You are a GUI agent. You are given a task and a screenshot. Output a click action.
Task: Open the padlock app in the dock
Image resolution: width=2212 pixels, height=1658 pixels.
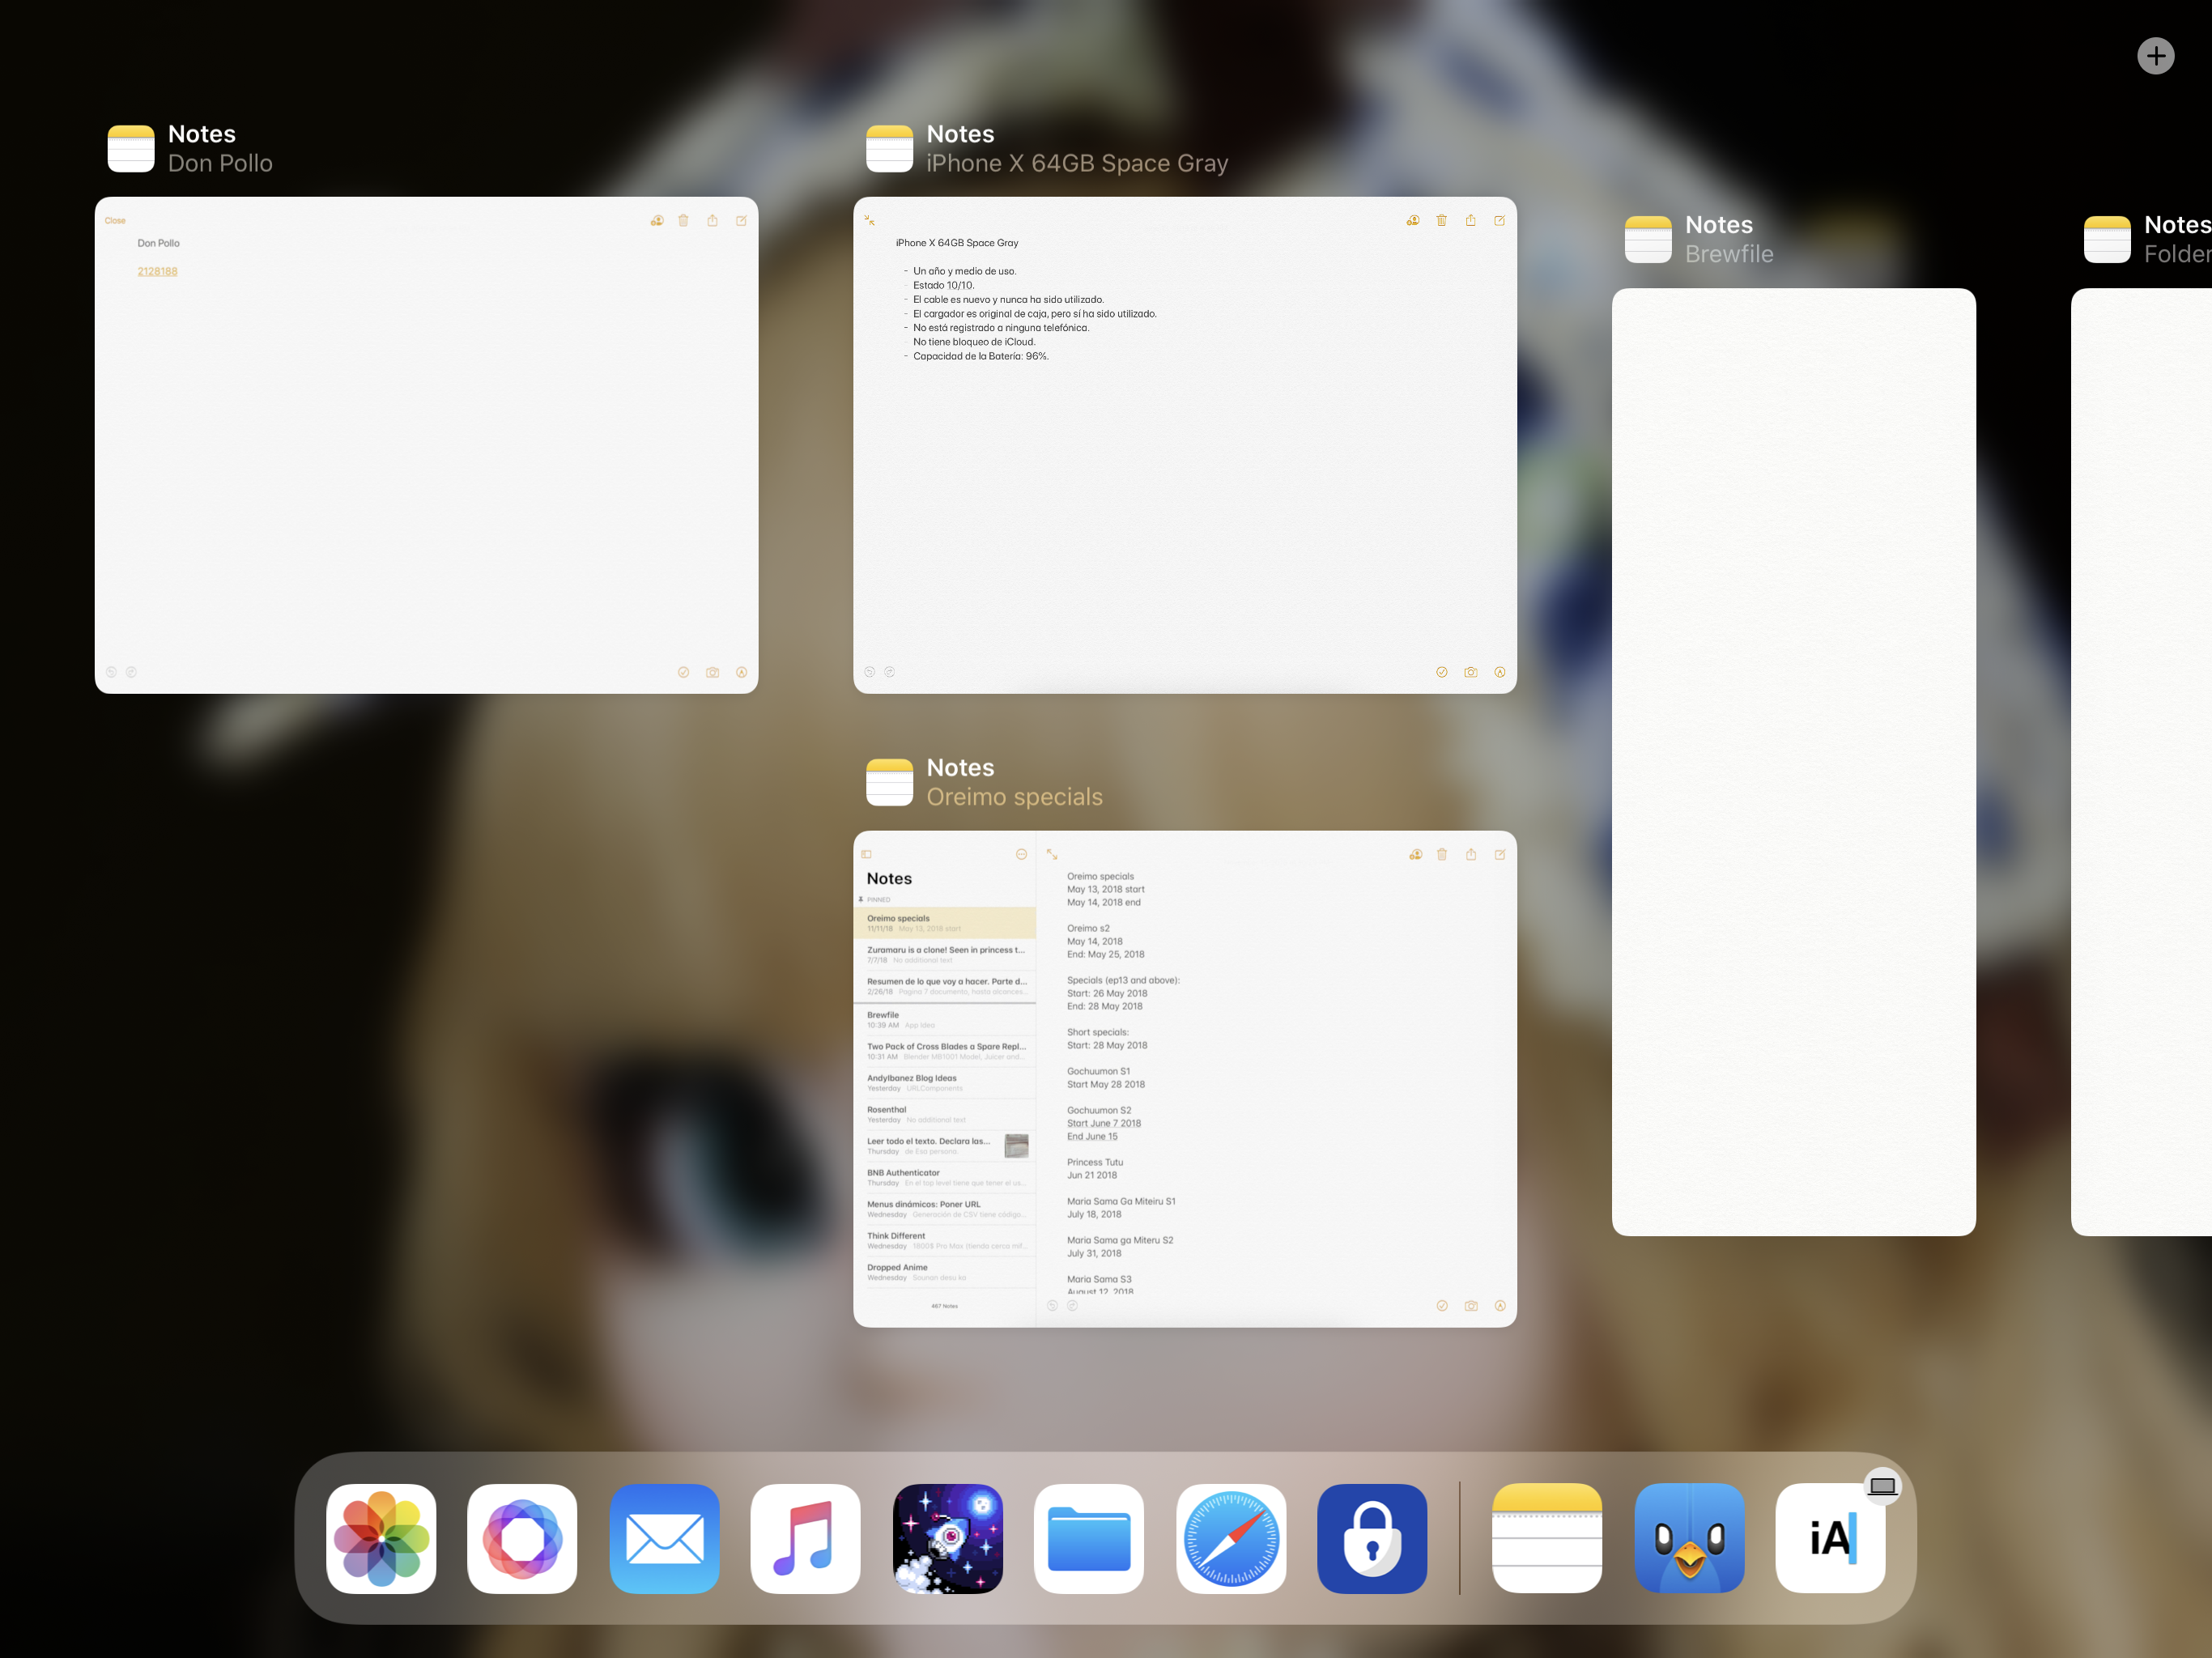1372,1538
